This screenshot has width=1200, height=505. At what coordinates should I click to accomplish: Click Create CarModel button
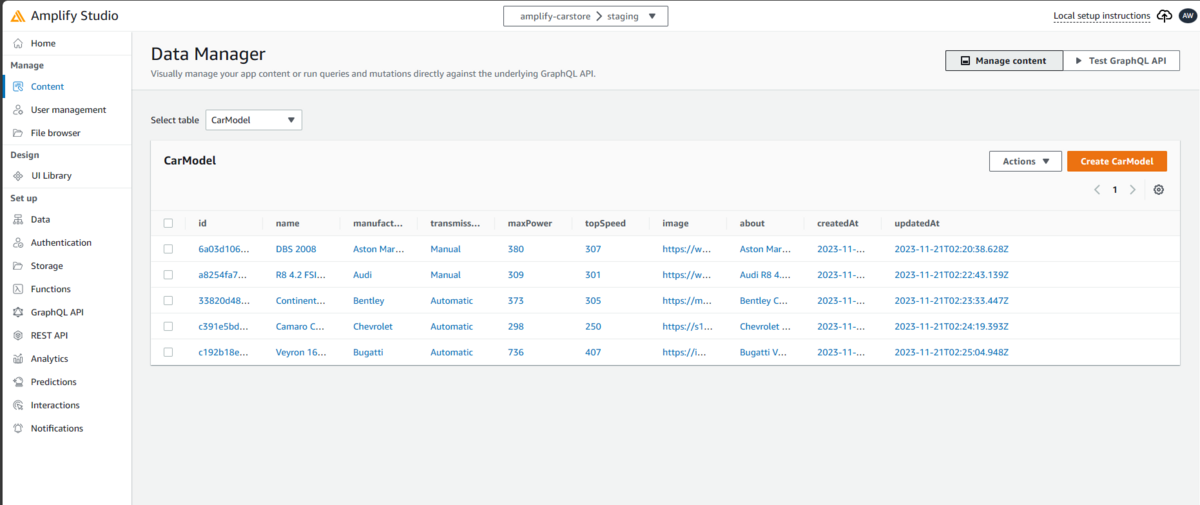point(1117,161)
